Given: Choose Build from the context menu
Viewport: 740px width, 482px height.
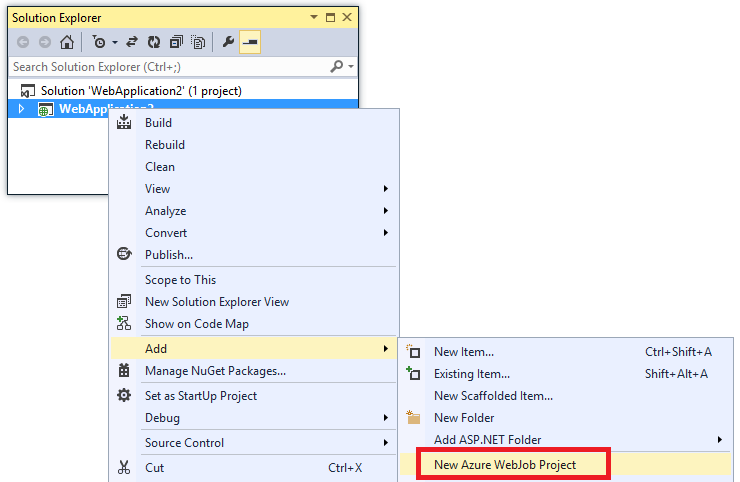Looking at the screenshot, I should [x=254, y=123].
